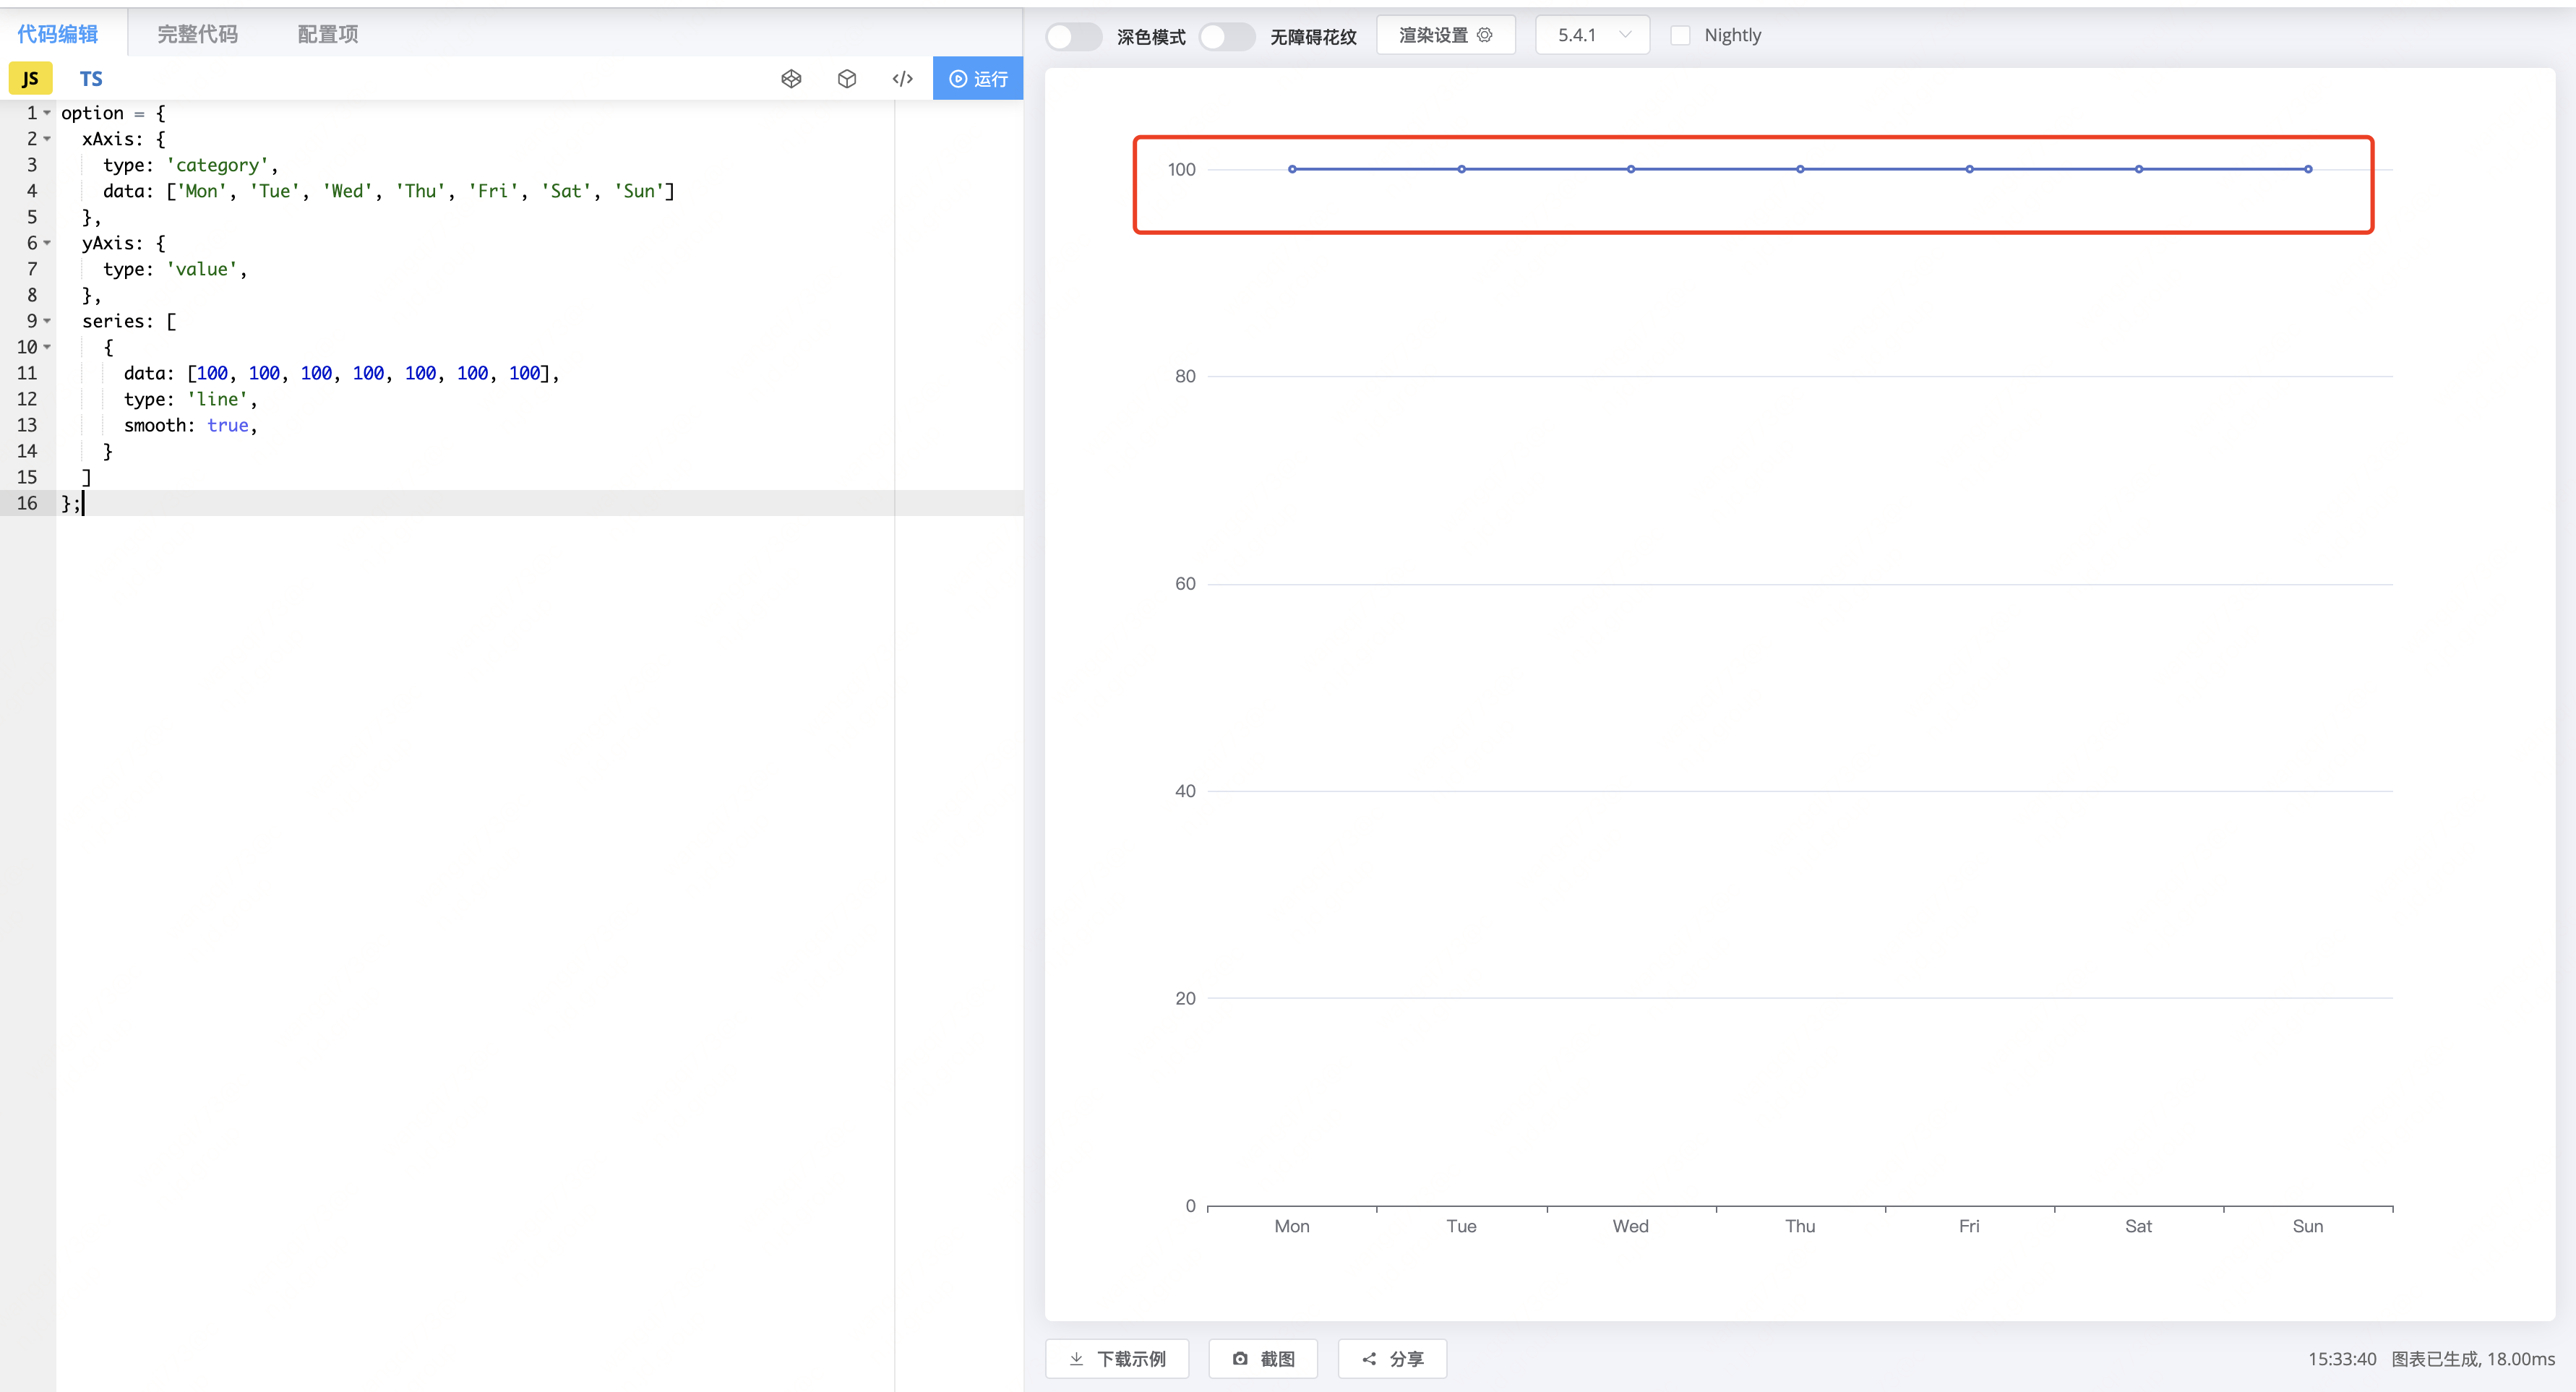Image resolution: width=2576 pixels, height=1392 pixels.
Task: Click the gear icon in 渲染设置
Action: 1485,35
